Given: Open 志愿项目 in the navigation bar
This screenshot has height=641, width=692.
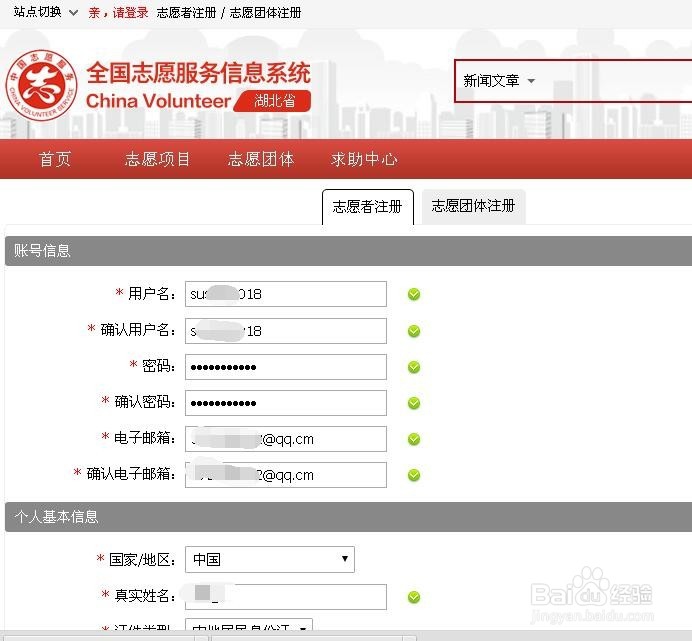Looking at the screenshot, I should click(158, 159).
